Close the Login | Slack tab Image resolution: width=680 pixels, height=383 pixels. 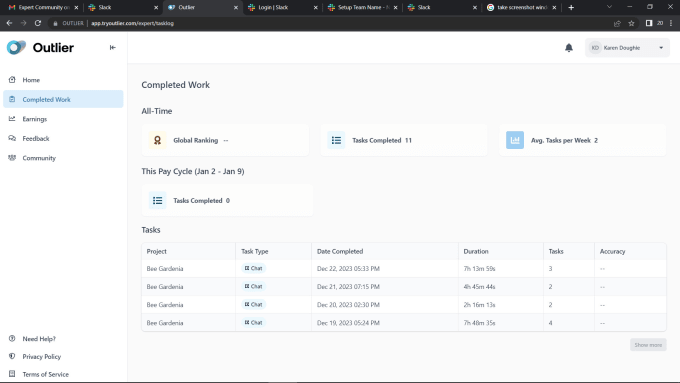coord(316,7)
